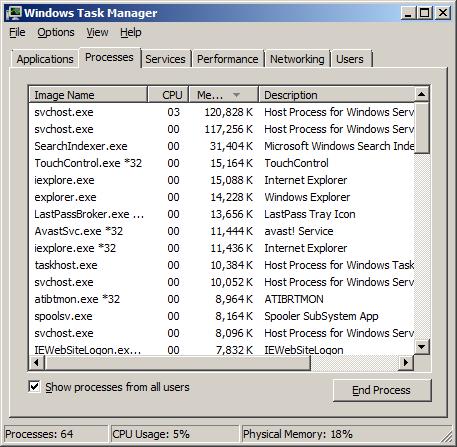Click the Task Manager title bar icon
Screen dimensions: 457x447
pyautogui.click(x=14, y=13)
